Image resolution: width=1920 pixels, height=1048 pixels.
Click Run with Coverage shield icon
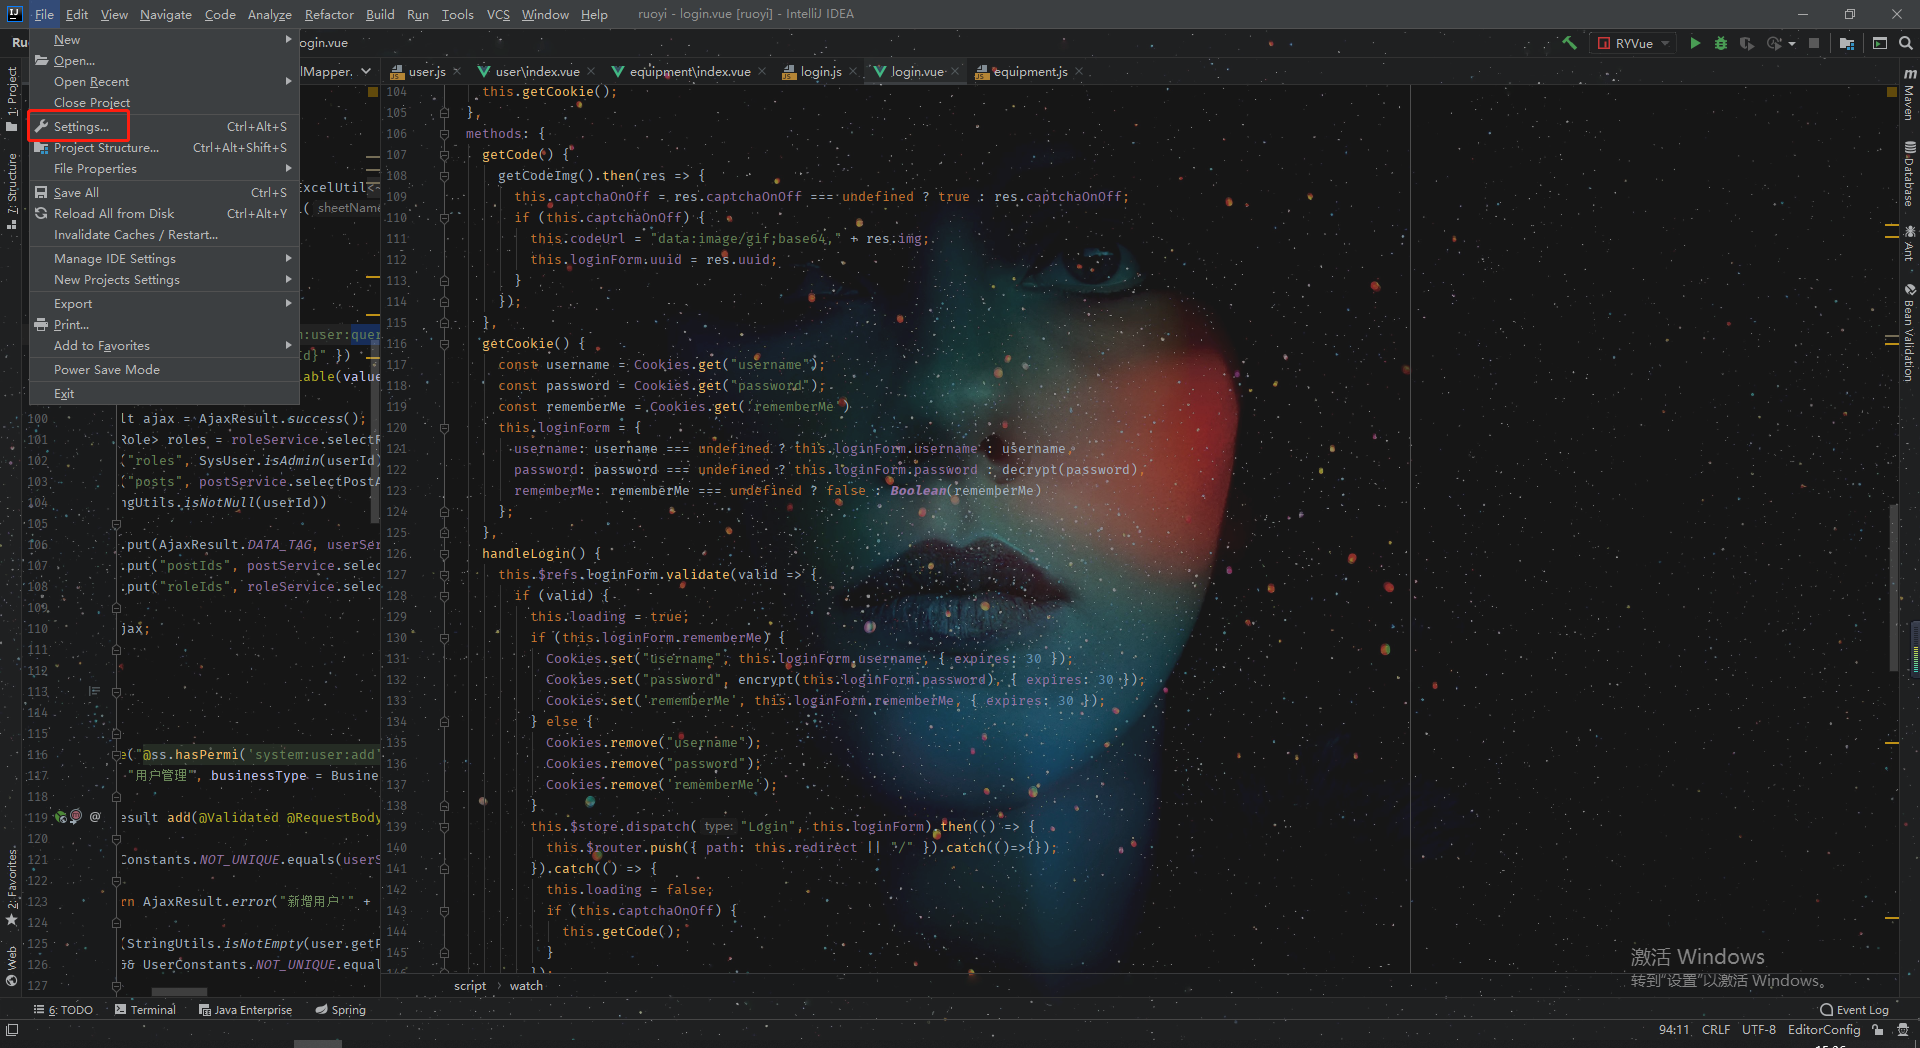click(1747, 43)
